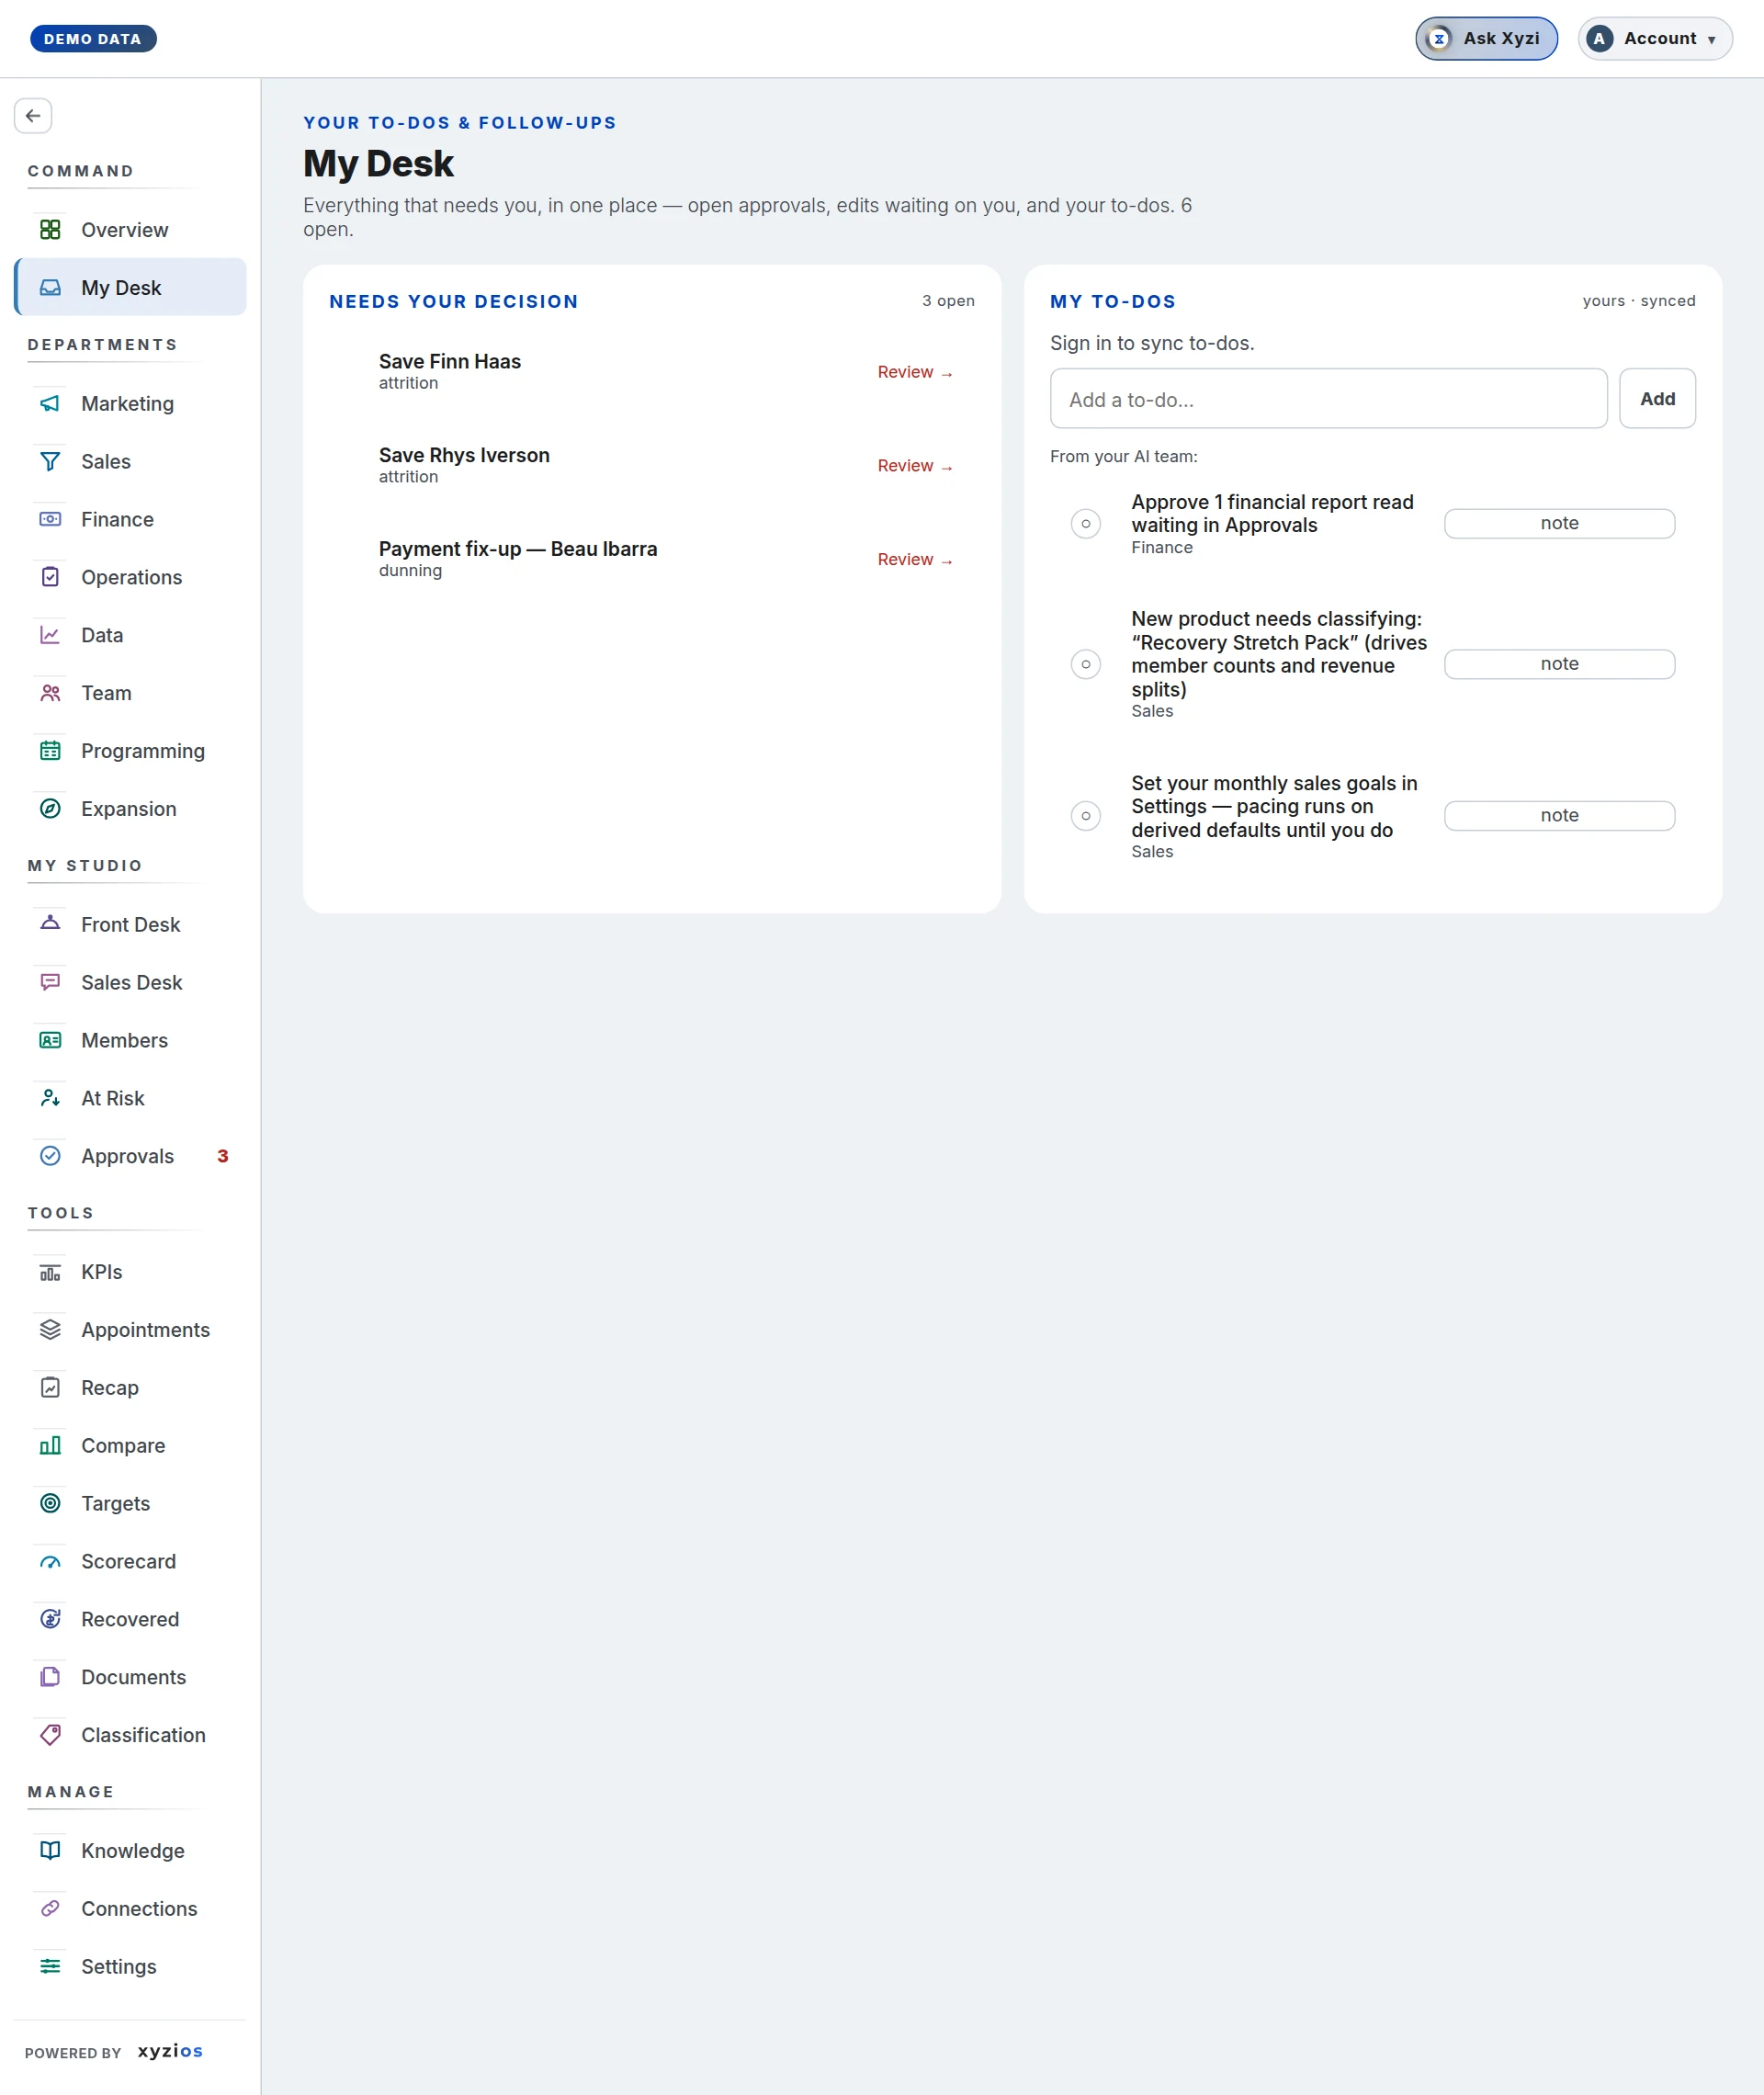Add note to Recovery Stretch Pack to-do
This screenshot has height=2095, width=1764.
1559,665
